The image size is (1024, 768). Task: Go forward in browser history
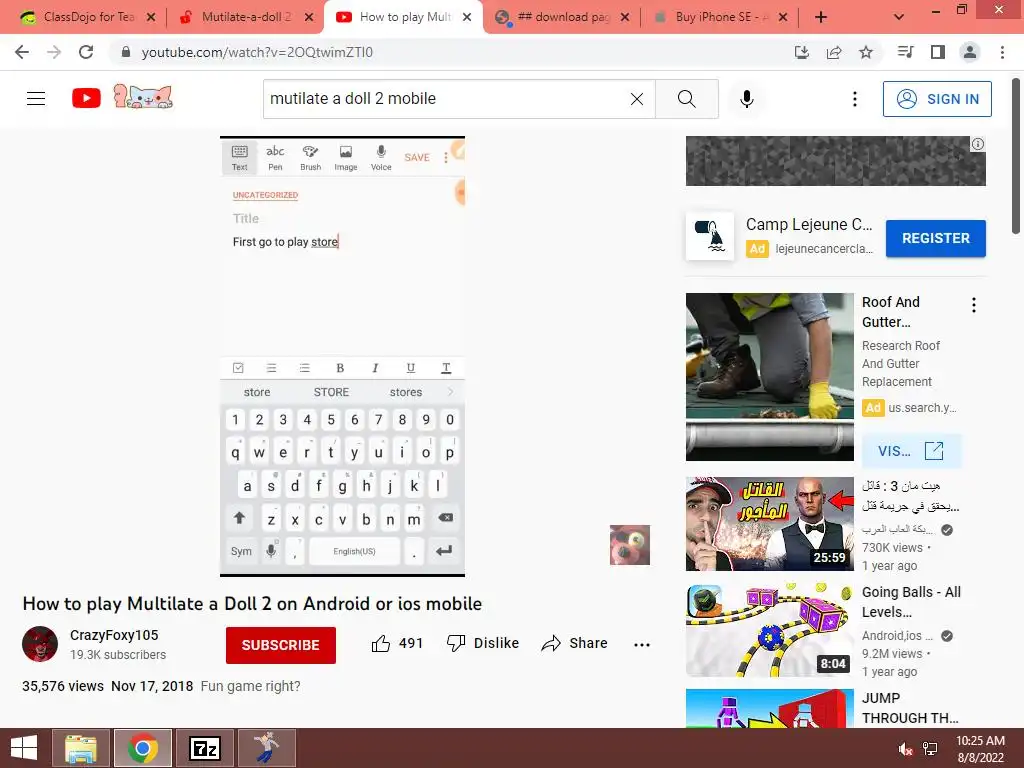pos(54,52)
